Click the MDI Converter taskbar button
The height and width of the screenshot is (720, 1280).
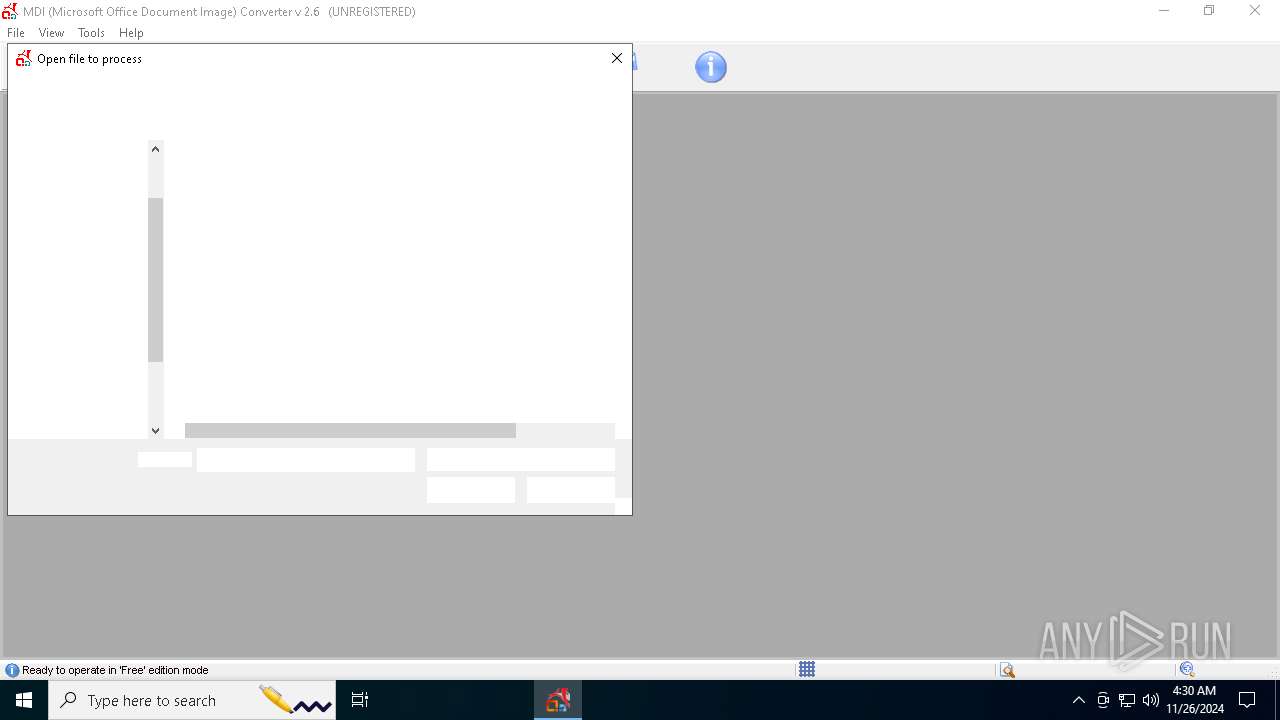[x=558, y=700]
